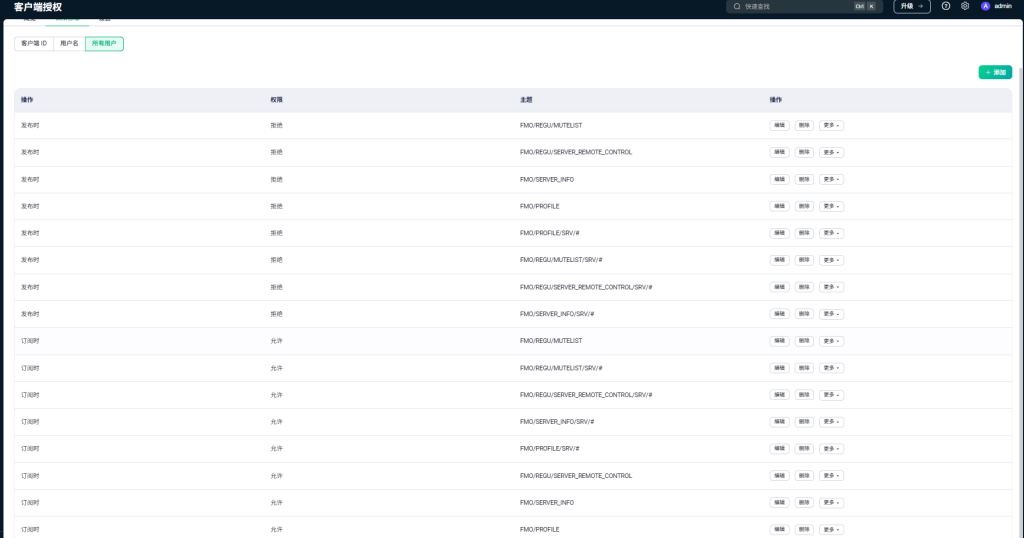This screenshot has width=1024, height=538.
Task: Edit the subscribe FMO/REGU/MUTELIST rule
Action: [779, 341]
